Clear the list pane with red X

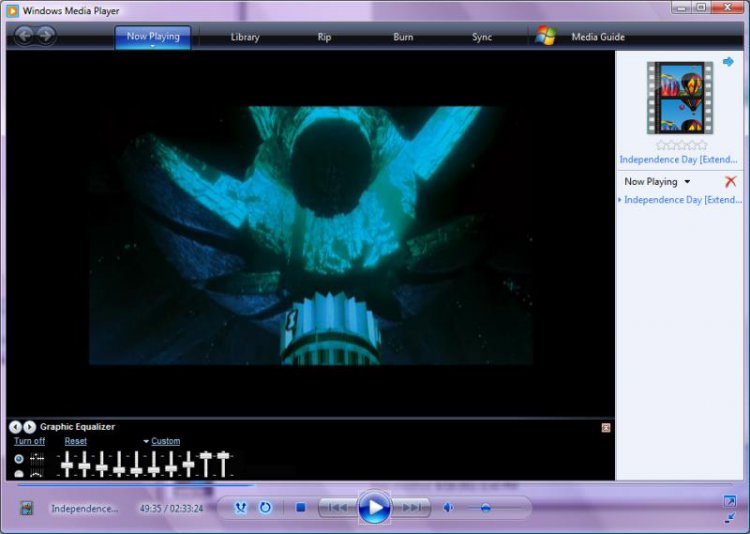(x=730, y=181)
